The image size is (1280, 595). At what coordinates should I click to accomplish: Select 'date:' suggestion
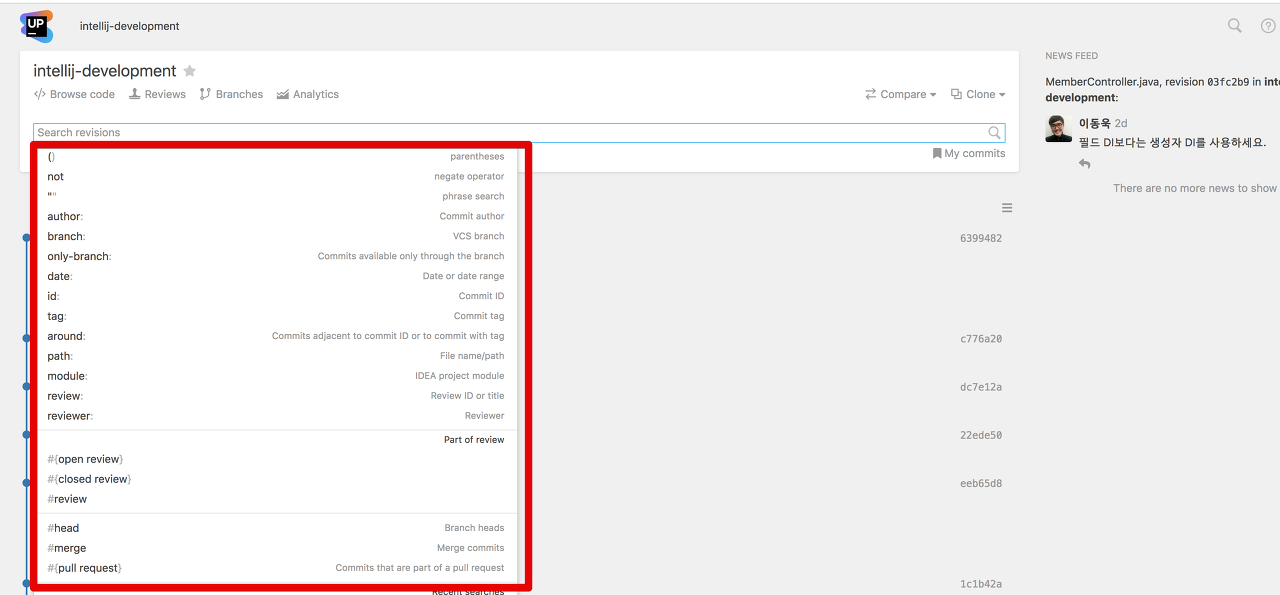276,277
